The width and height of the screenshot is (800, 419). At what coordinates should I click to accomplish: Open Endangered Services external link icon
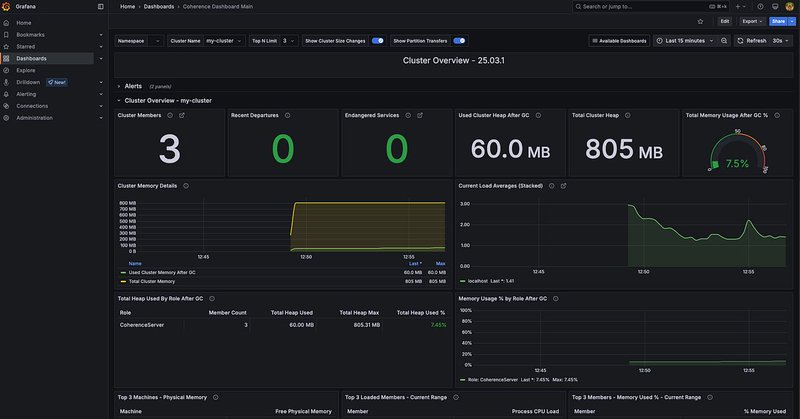click(420, 115)
